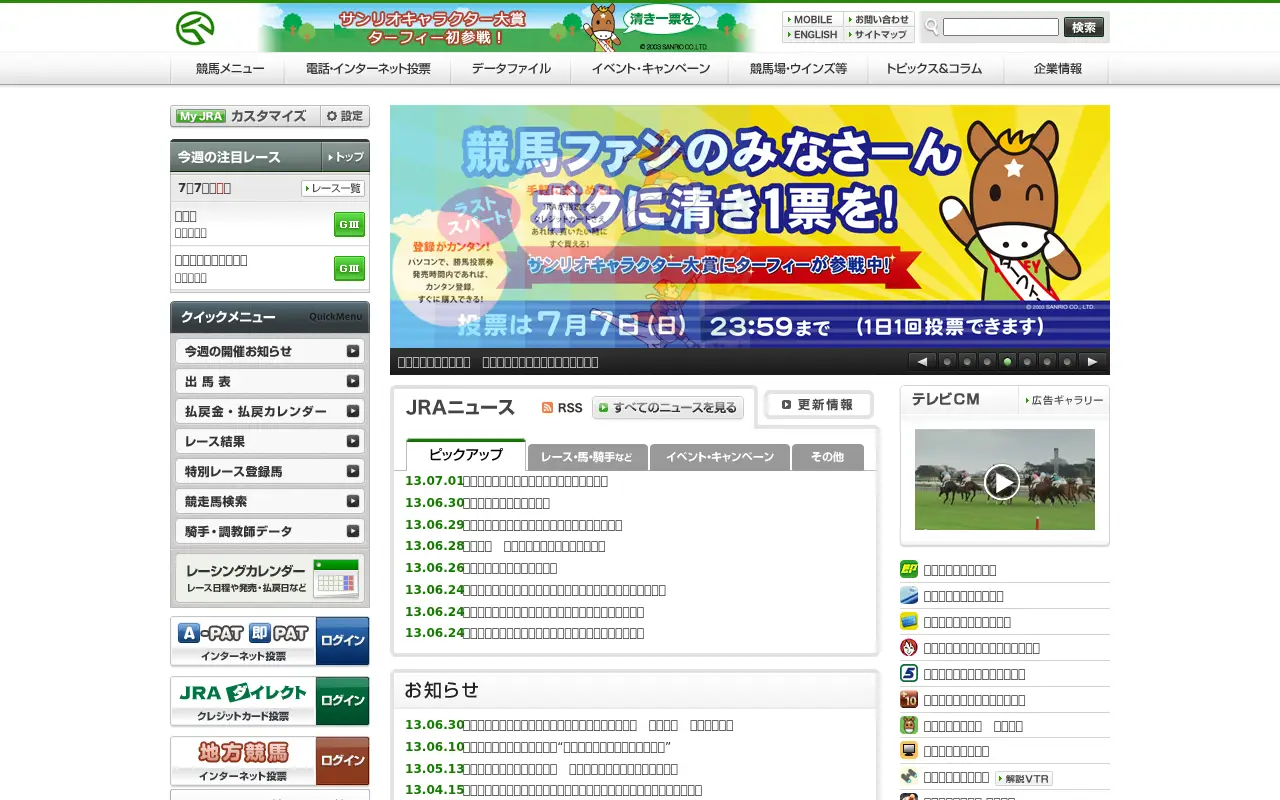Click レース一覧 race list button
The width and height of the screenshot is (1280, 800).
pos(333,188)
